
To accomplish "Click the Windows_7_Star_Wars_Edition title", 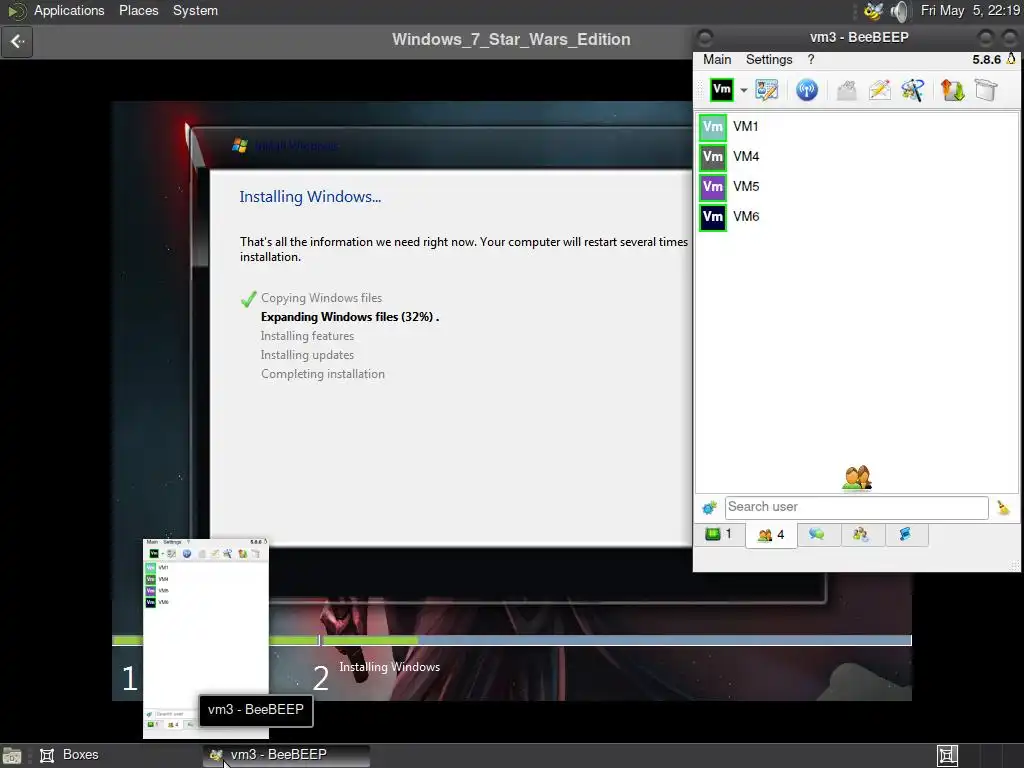I will point(511,39).
